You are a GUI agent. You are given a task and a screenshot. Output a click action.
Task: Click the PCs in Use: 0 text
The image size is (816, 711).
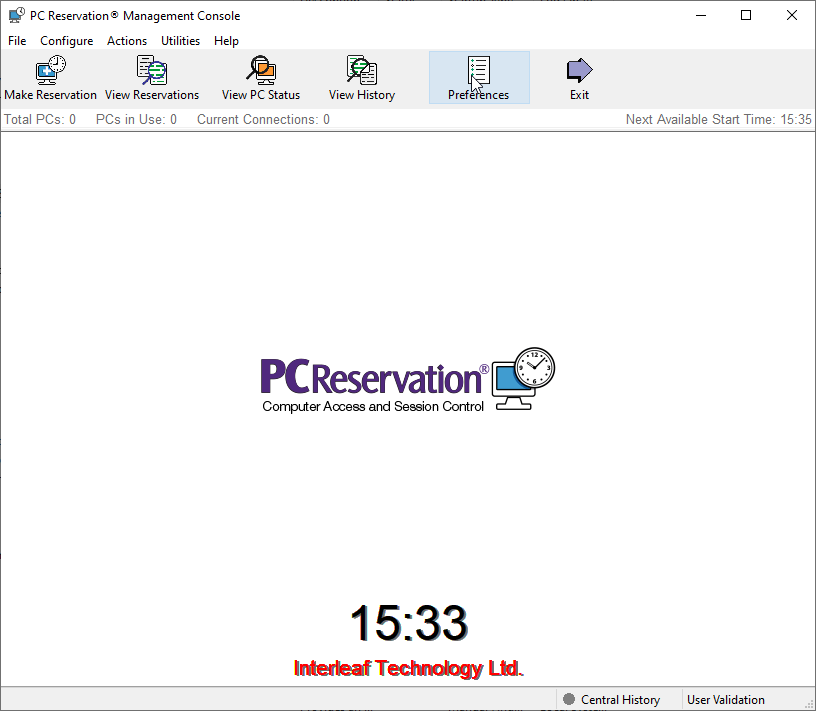click(136, 120)
